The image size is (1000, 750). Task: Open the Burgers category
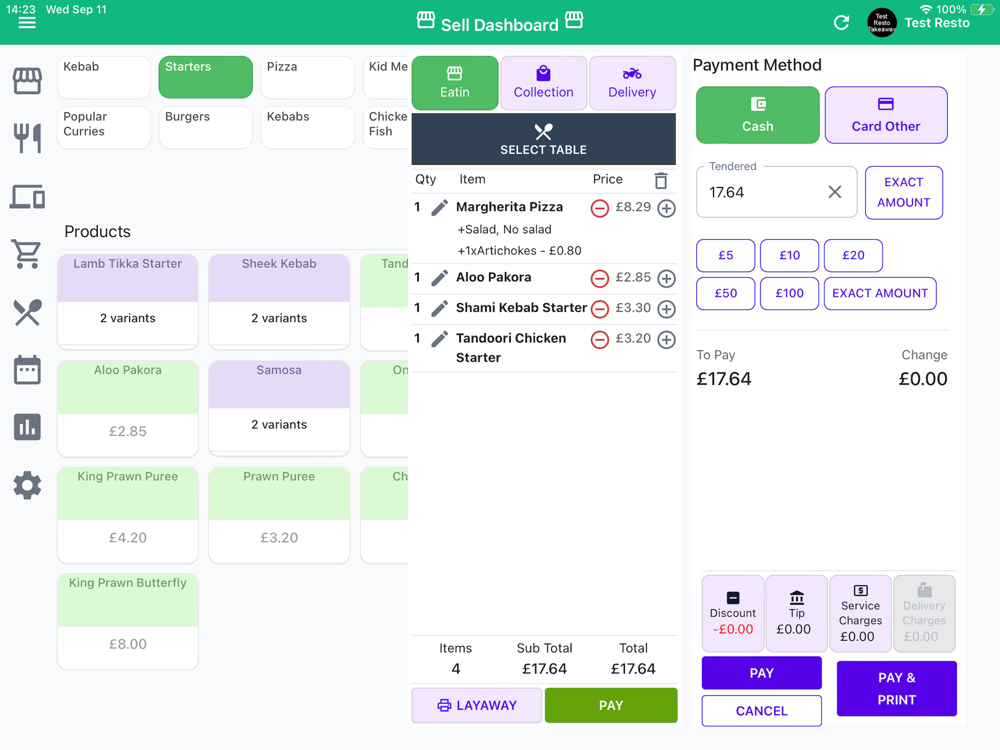click(205, 127)
